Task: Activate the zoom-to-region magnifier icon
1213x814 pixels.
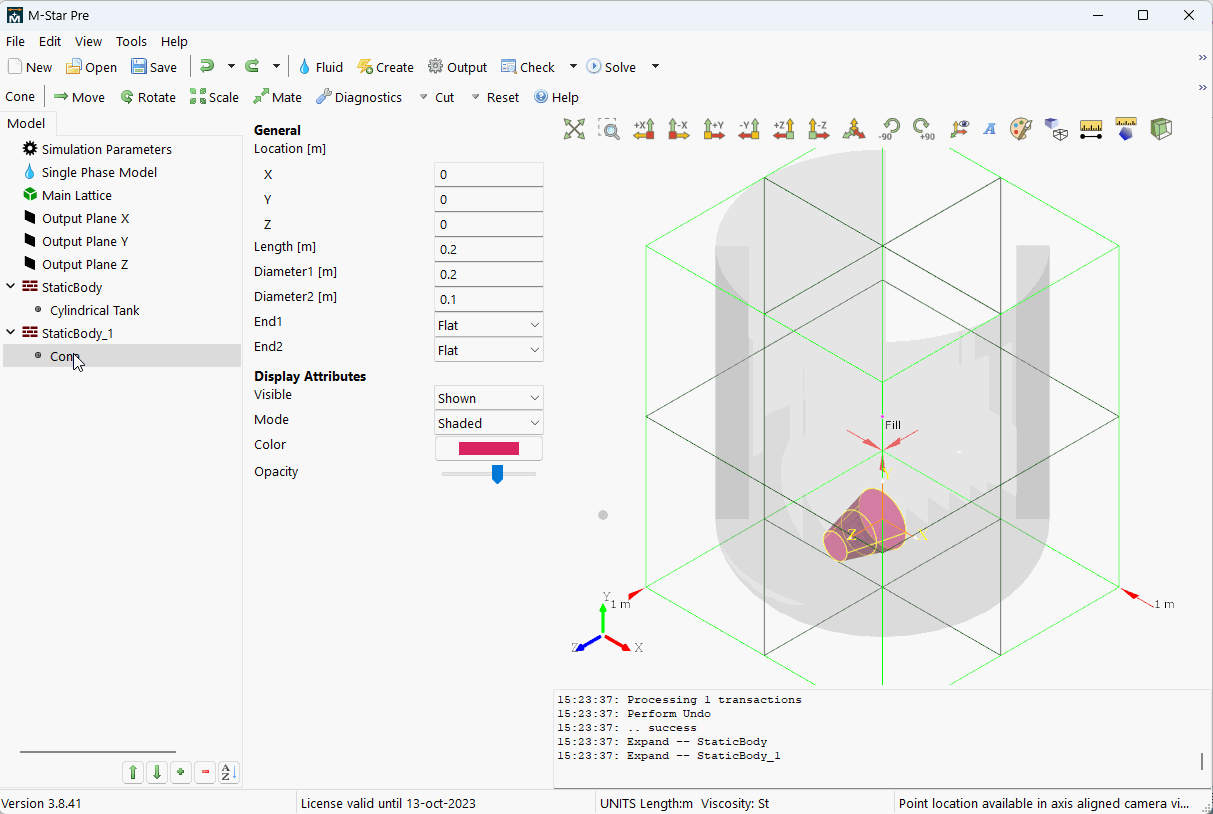Action: coord(609,128)
